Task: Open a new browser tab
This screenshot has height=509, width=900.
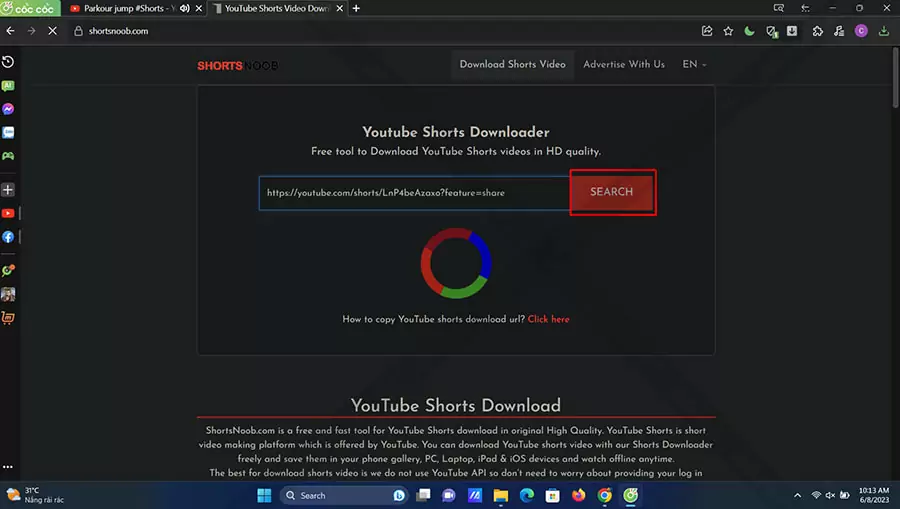Action: (356, 8)
